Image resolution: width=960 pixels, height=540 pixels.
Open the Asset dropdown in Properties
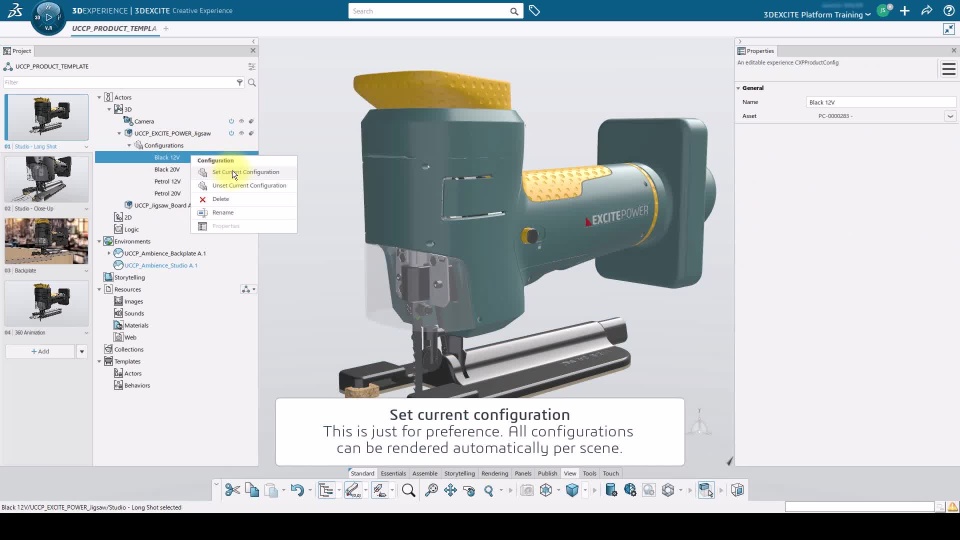click(950, 116)
